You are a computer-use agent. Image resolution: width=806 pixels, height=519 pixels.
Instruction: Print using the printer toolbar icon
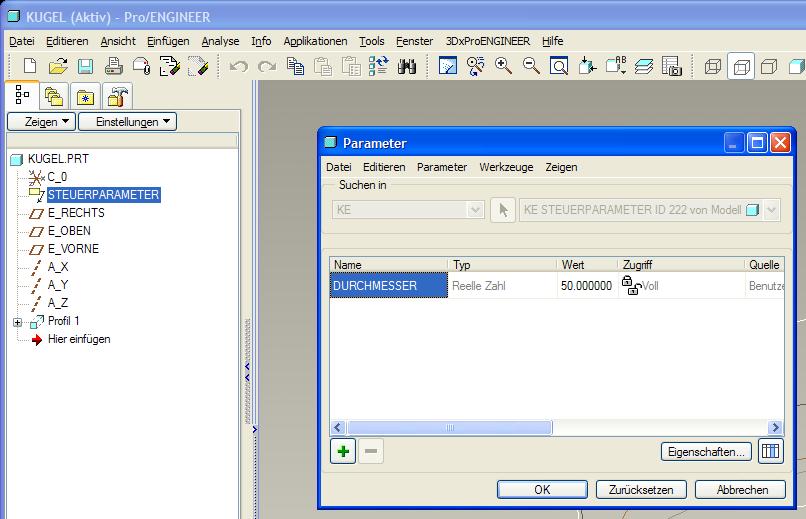tap(114, 66)
